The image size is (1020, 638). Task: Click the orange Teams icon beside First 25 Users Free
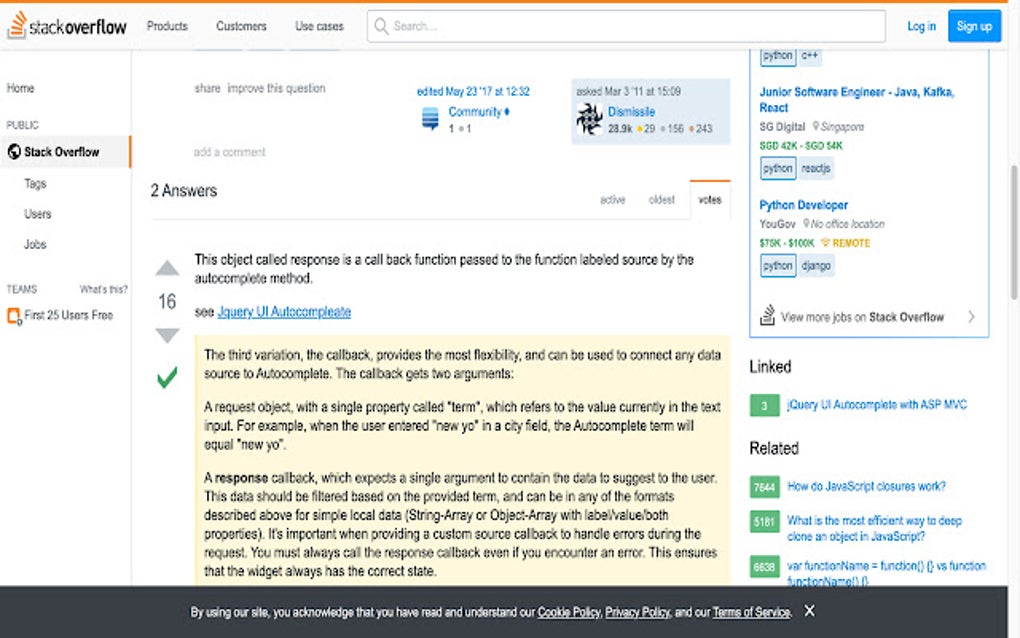[13, 314]
